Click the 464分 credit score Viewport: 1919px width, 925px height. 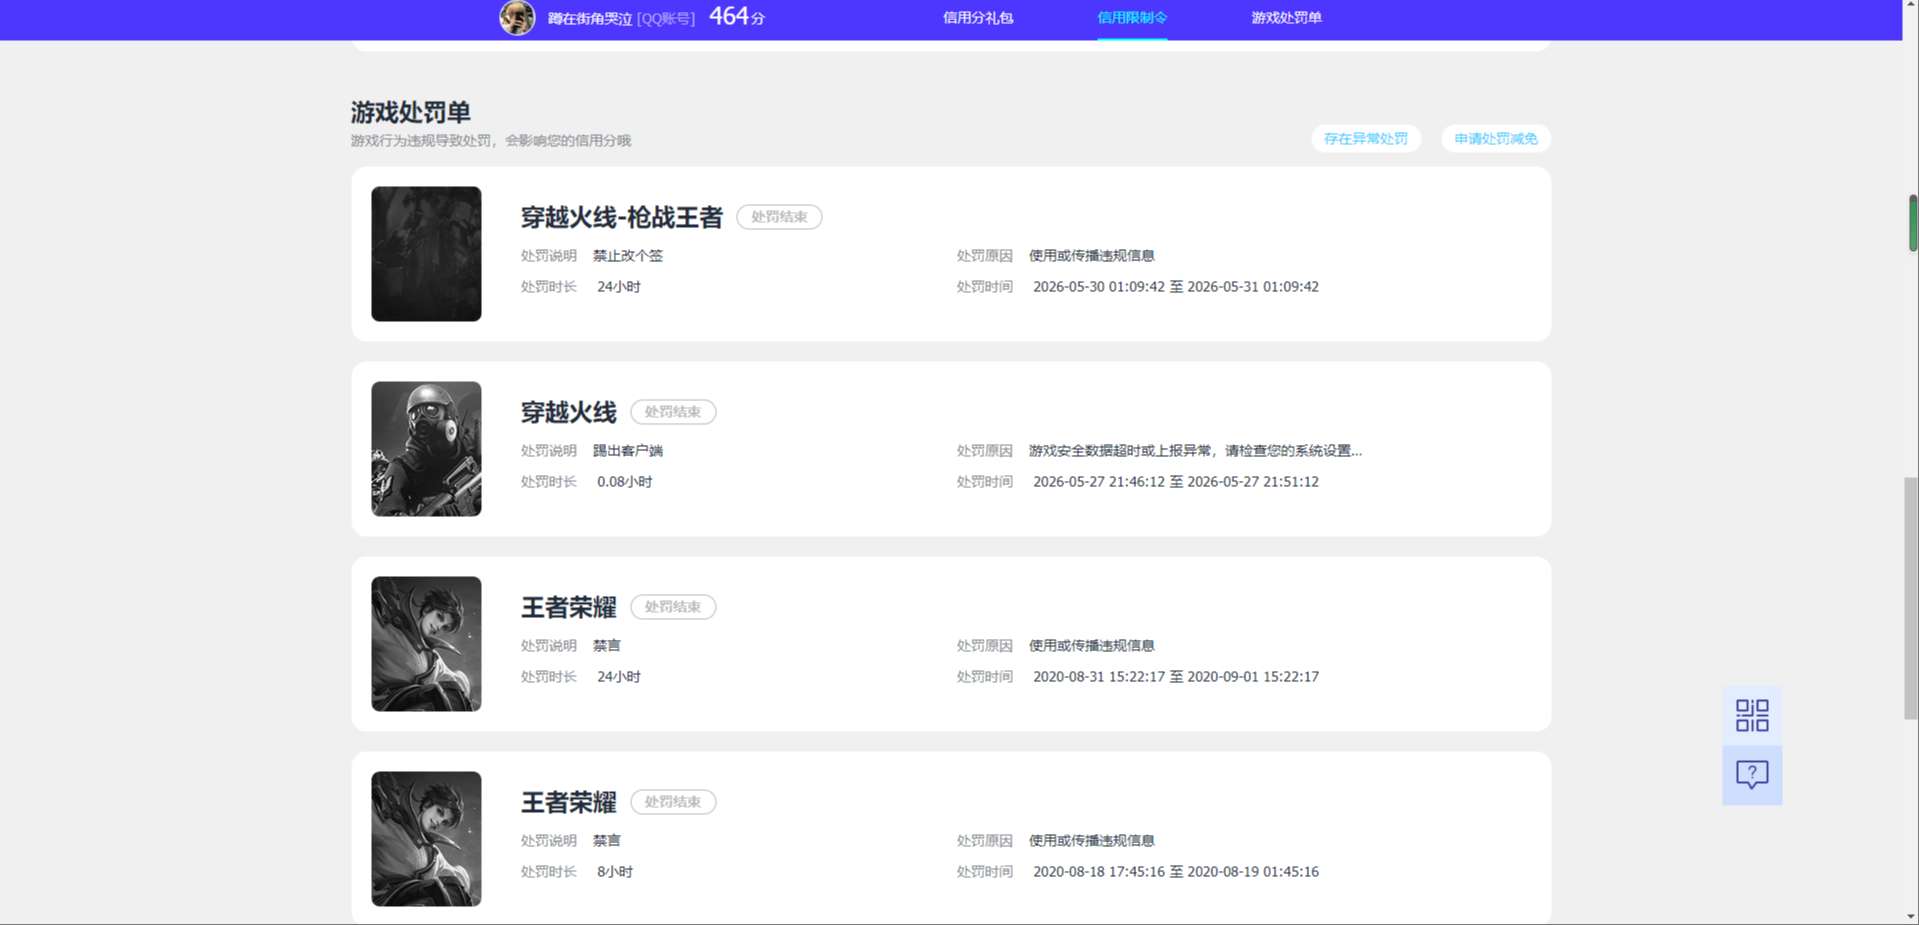pyautogui.click(x=736, y=17)
